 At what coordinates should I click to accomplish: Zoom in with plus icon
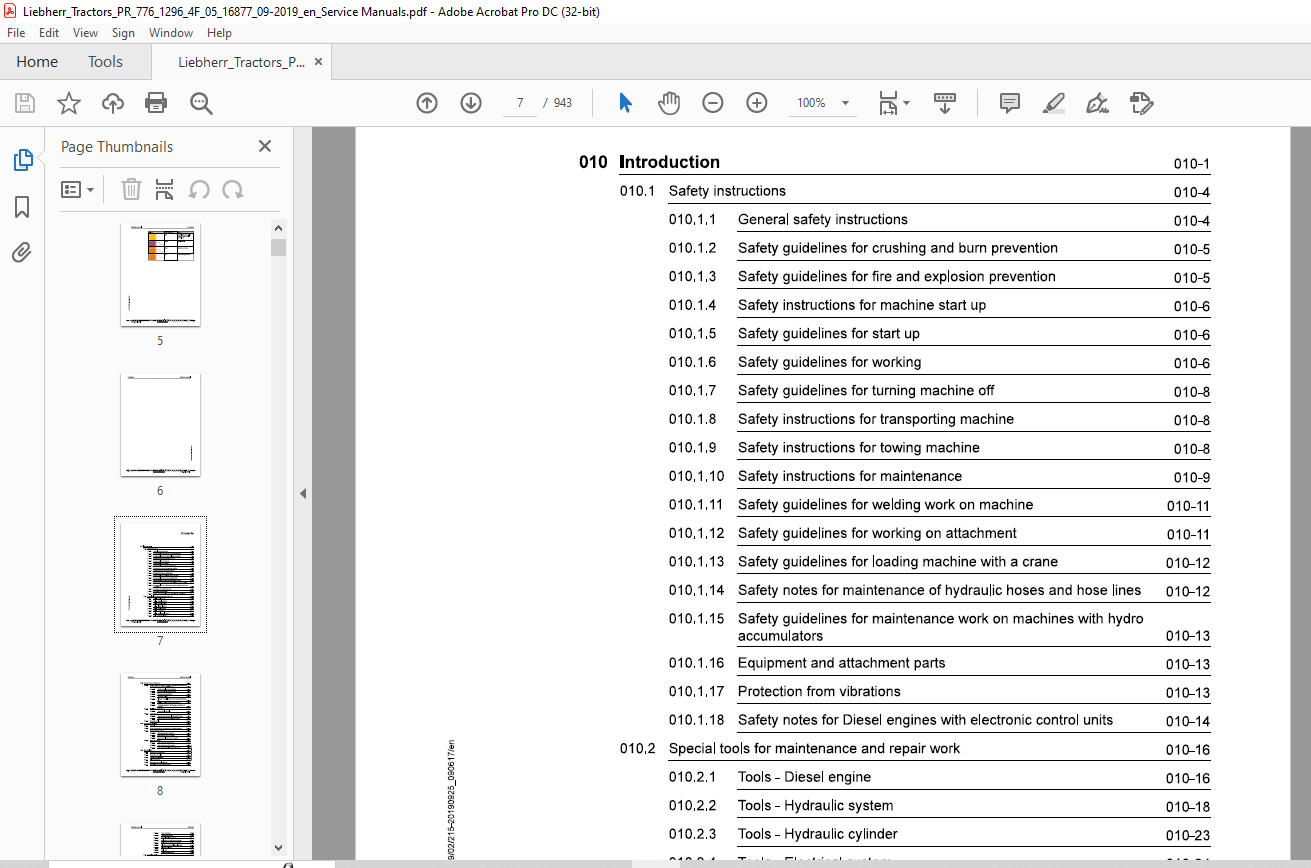[x=757, y=103]
